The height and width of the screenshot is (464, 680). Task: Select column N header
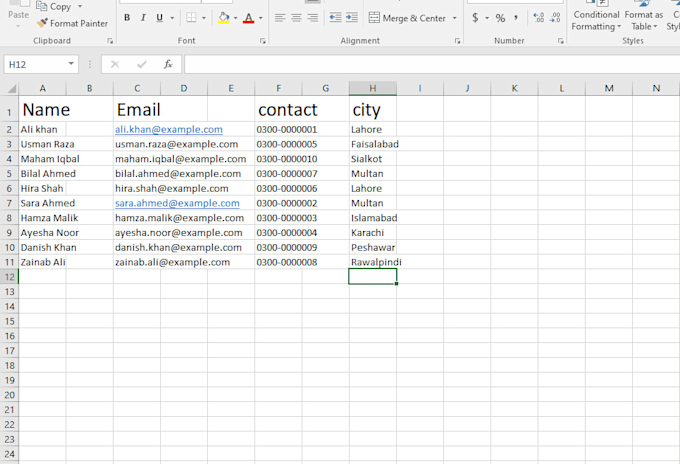pos(656,88)
